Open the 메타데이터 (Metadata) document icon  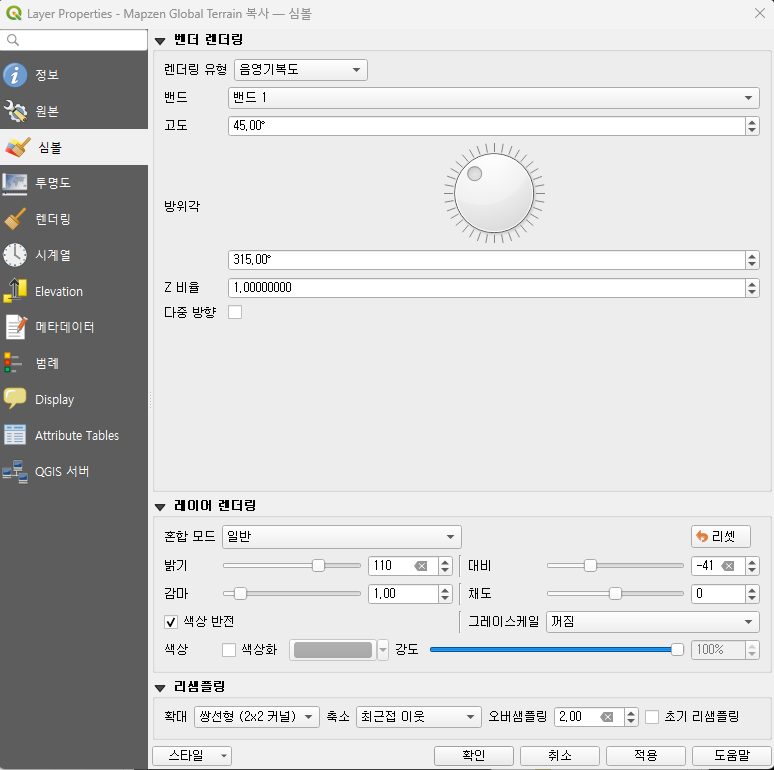click(x=16, y=327)
